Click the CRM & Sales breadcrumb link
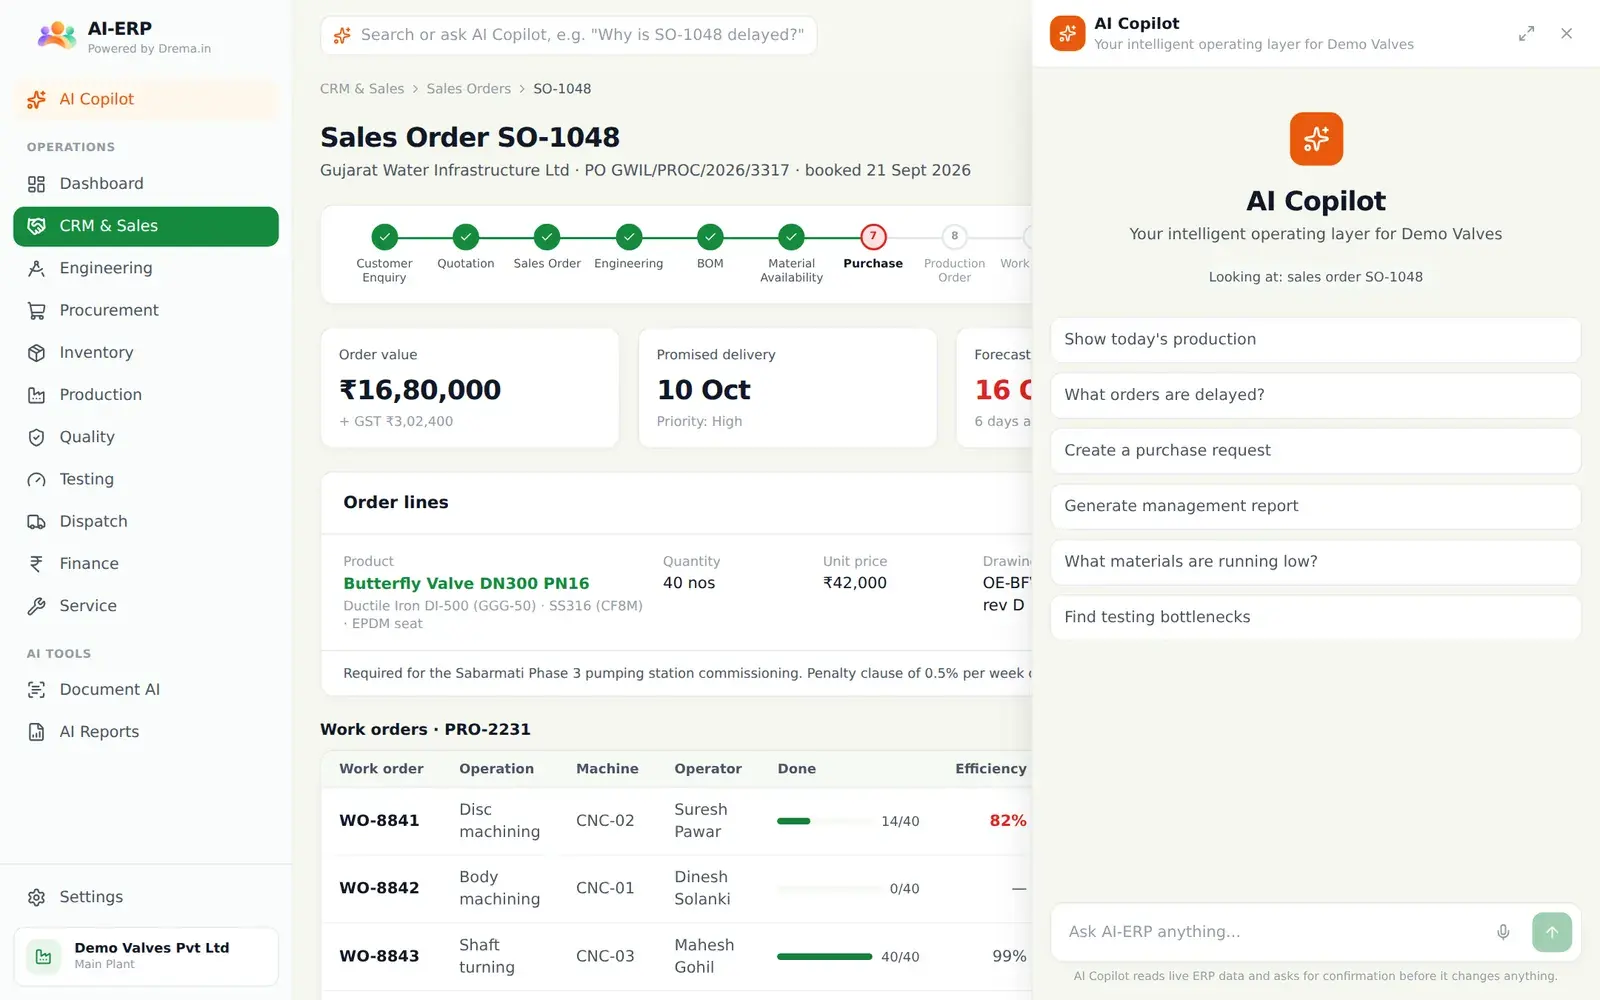 point(362,89)
